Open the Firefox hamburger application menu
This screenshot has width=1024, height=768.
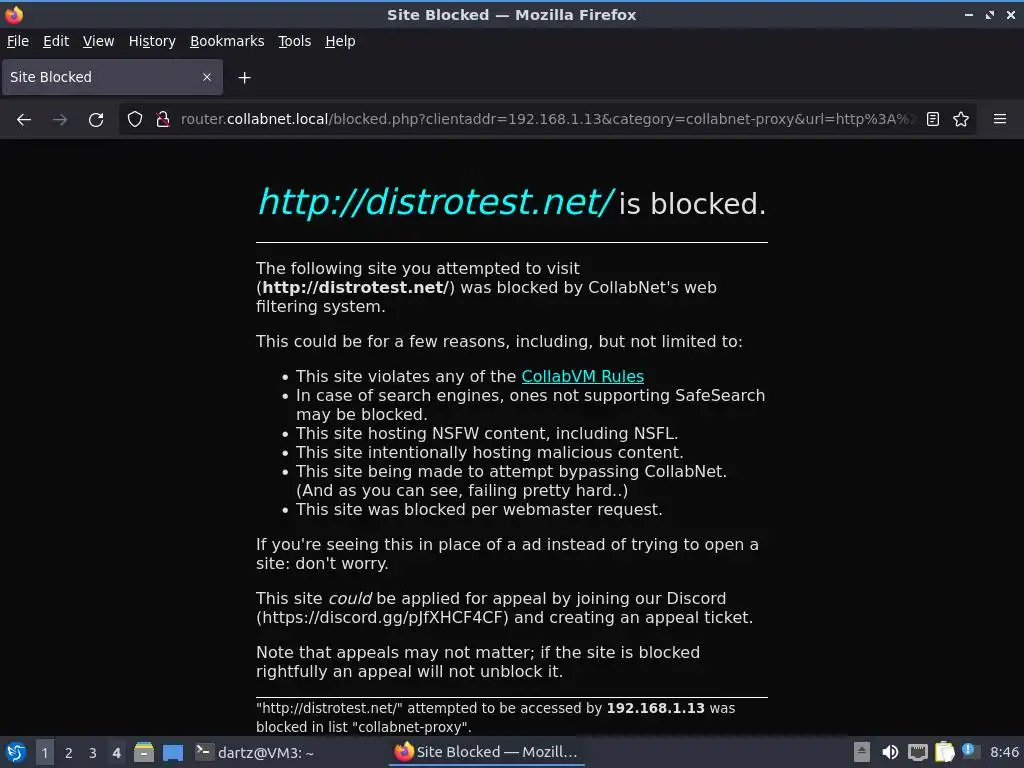1000,120
